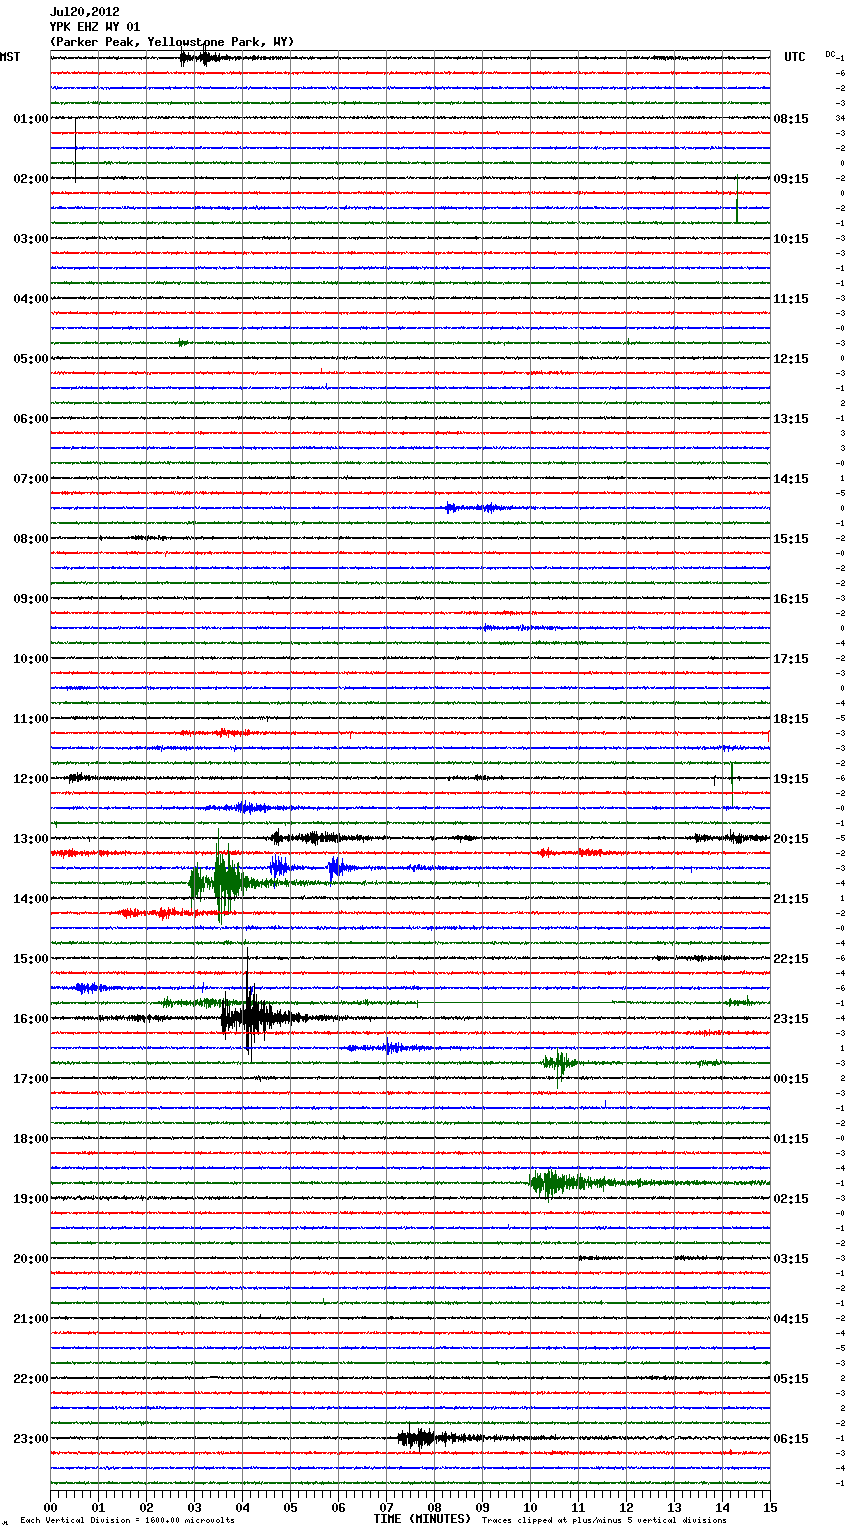Click the date label Jul20,2012
This screenshot has width=850, height=1534.
click(x=84, y=12)
